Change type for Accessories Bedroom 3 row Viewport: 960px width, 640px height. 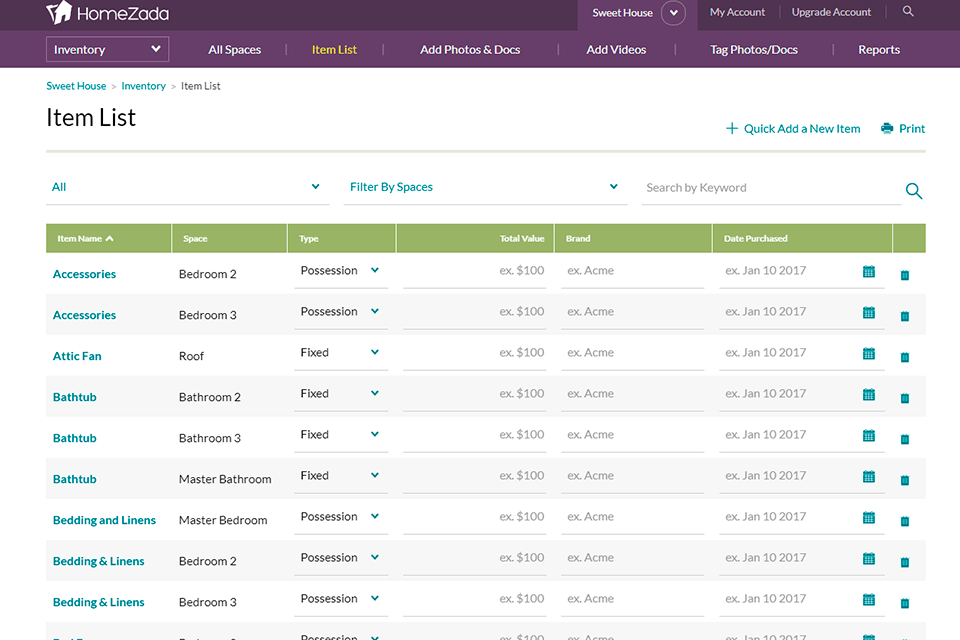pos(340,312)
